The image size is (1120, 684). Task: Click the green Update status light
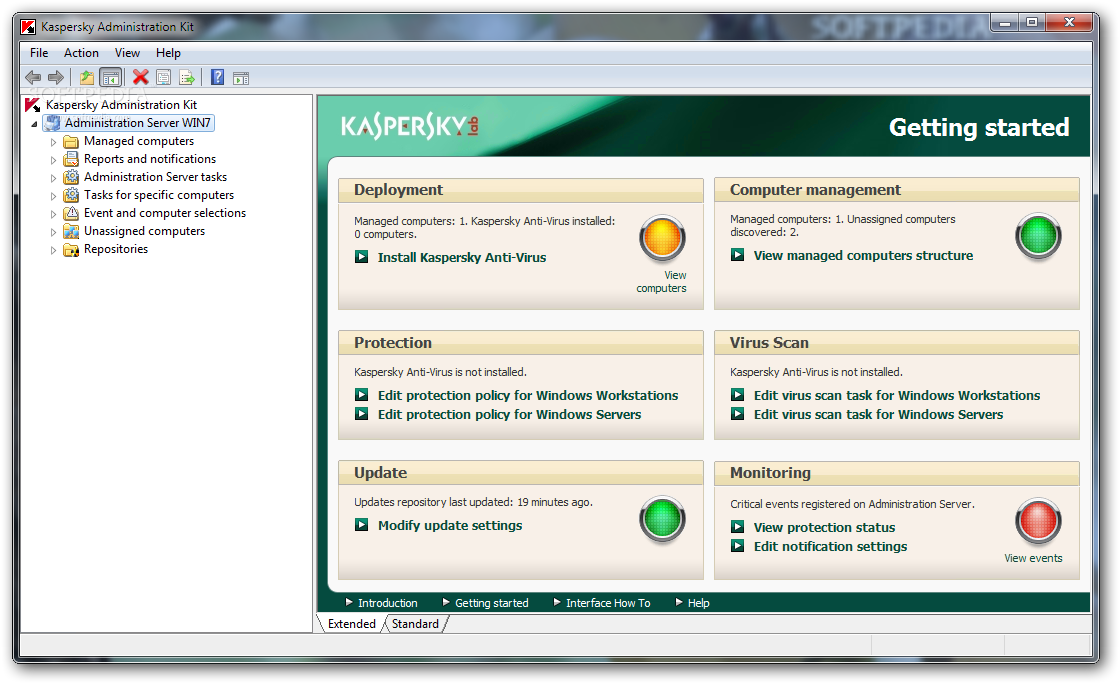tap(662, 519)
